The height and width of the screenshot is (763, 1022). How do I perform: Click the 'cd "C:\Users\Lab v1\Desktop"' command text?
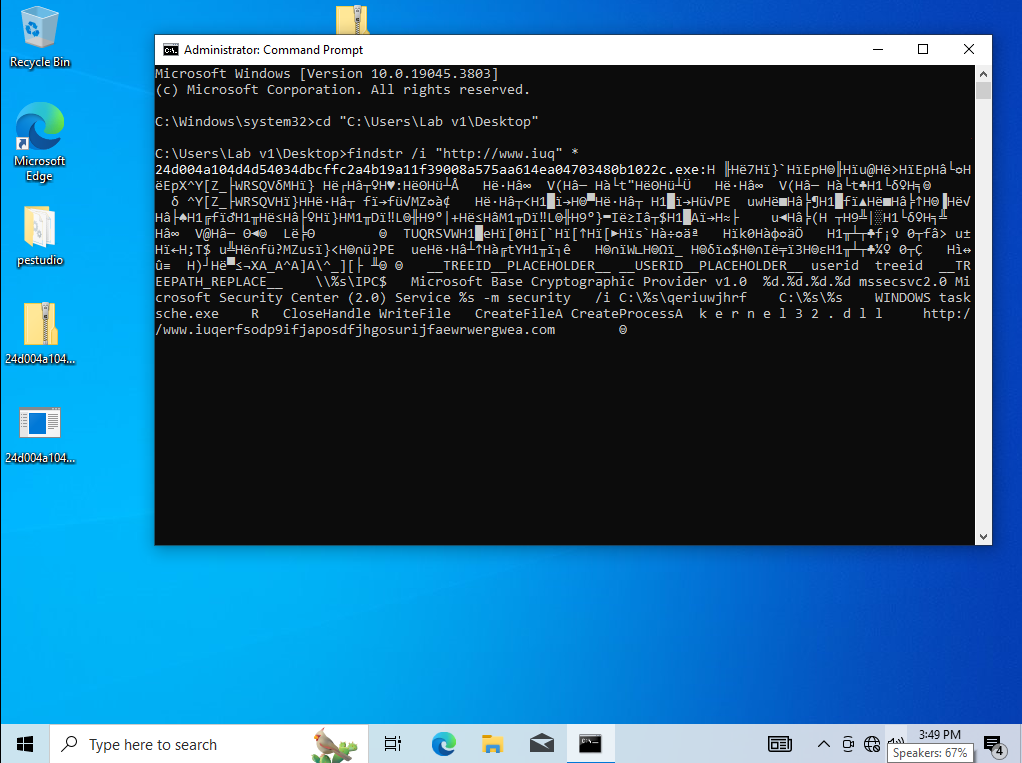tap(427, 122)
